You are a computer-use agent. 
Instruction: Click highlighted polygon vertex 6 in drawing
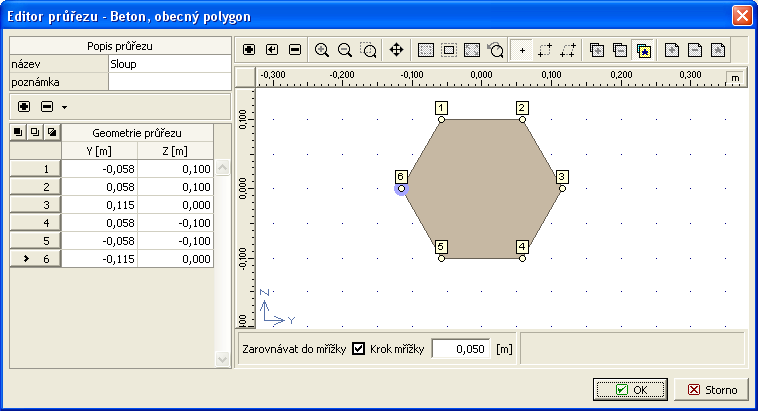401,189
